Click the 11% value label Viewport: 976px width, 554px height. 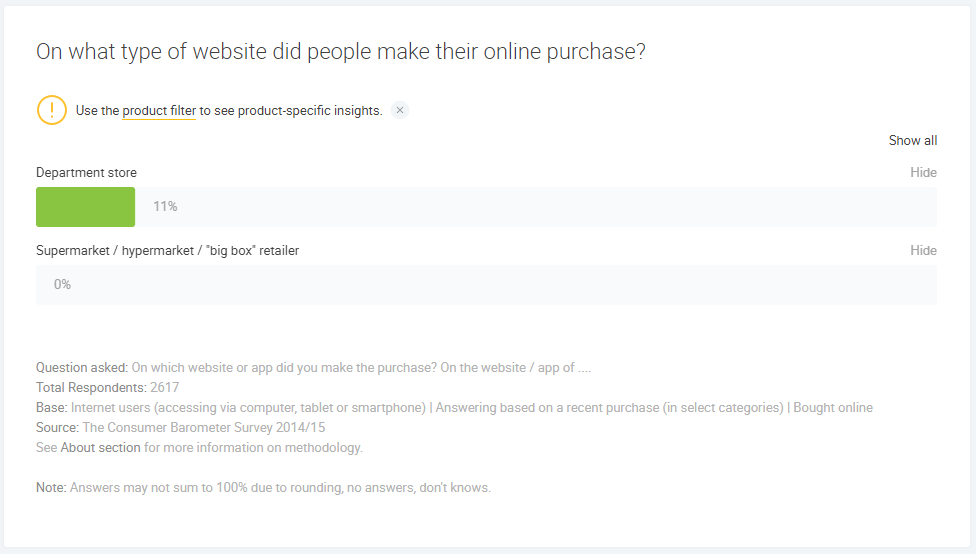[x=165, y=207]
